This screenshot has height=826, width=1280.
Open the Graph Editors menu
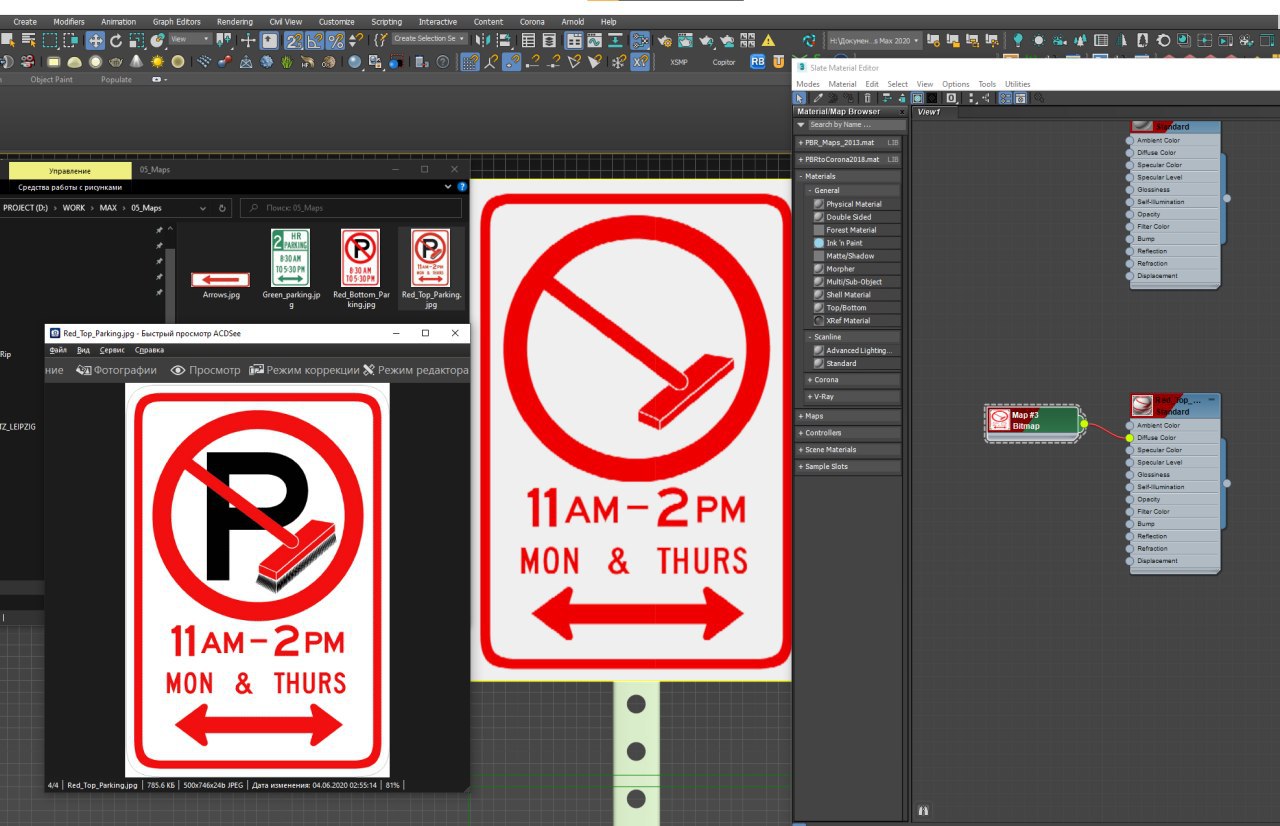click(176, 21)
